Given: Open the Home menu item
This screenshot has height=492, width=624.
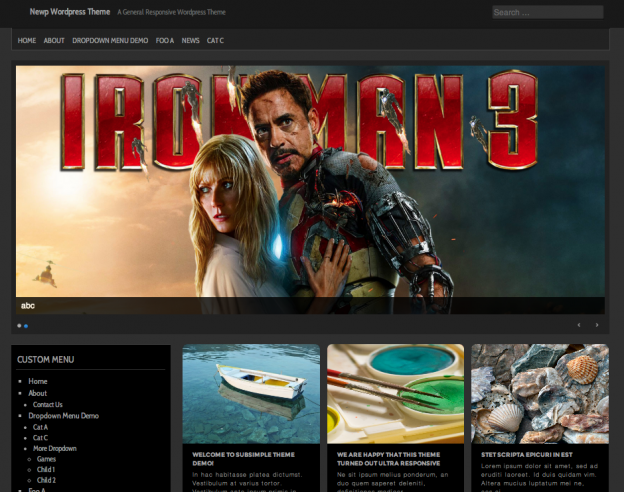Looking at the screenshot, I should (27, 41).
